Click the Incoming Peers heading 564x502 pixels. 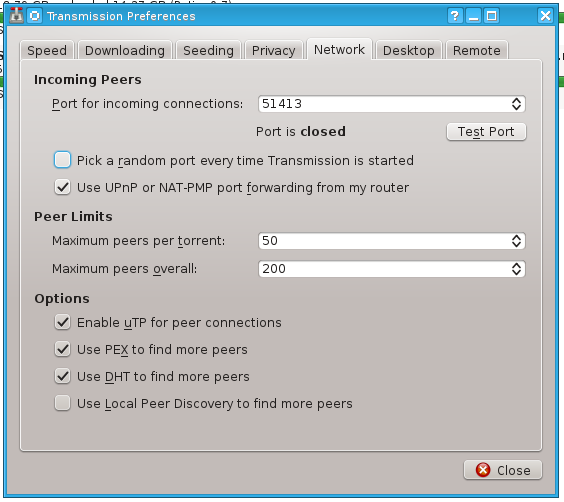(88, 79)
